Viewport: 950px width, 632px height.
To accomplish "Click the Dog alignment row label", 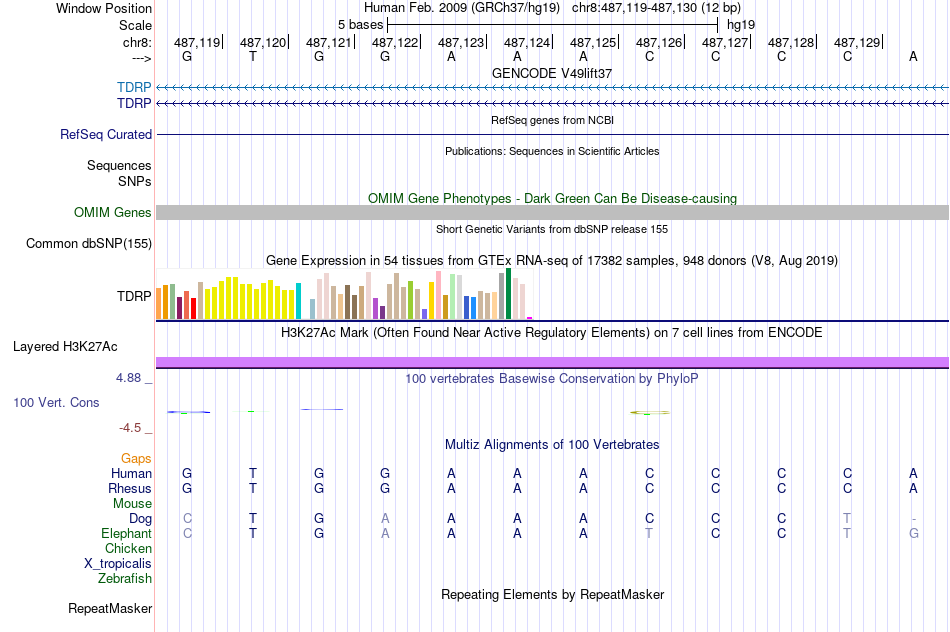I will click(x=140, y=519).
